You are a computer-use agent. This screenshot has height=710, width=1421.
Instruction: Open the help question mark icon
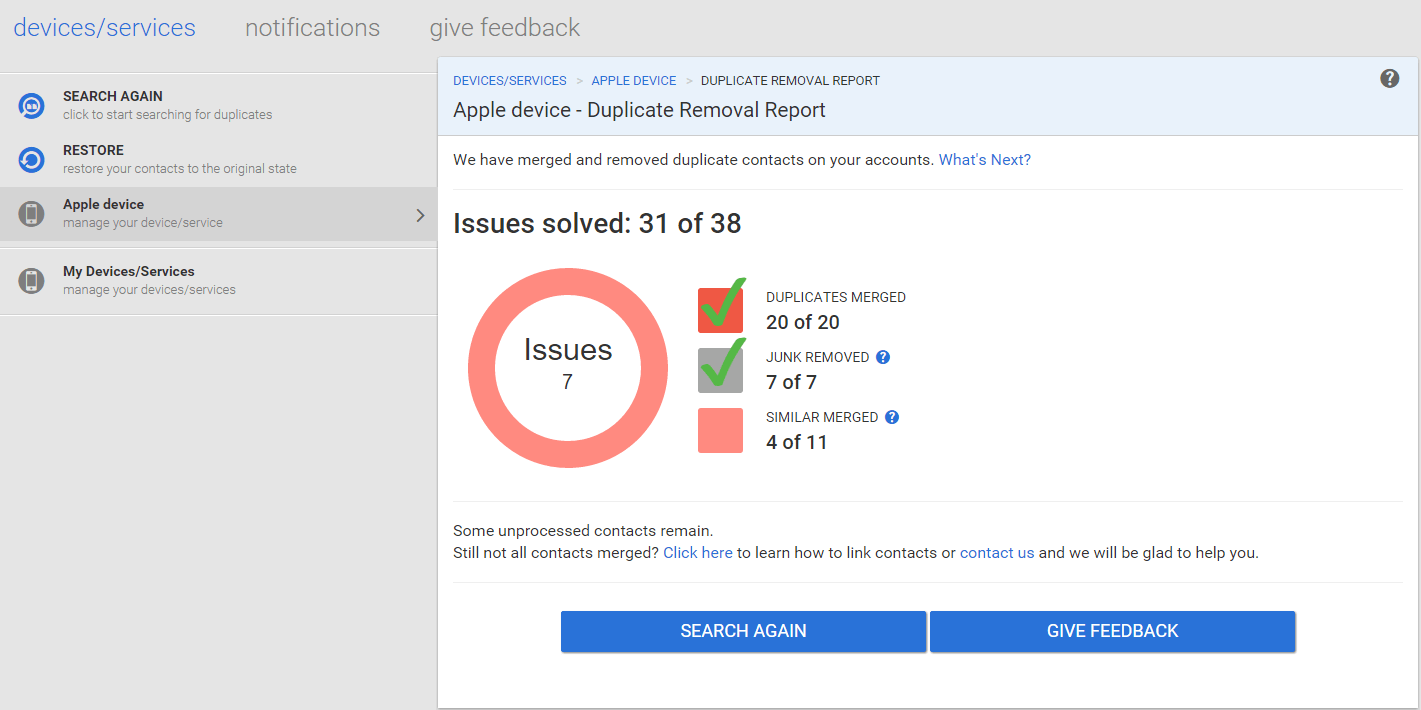[1389, 79]
